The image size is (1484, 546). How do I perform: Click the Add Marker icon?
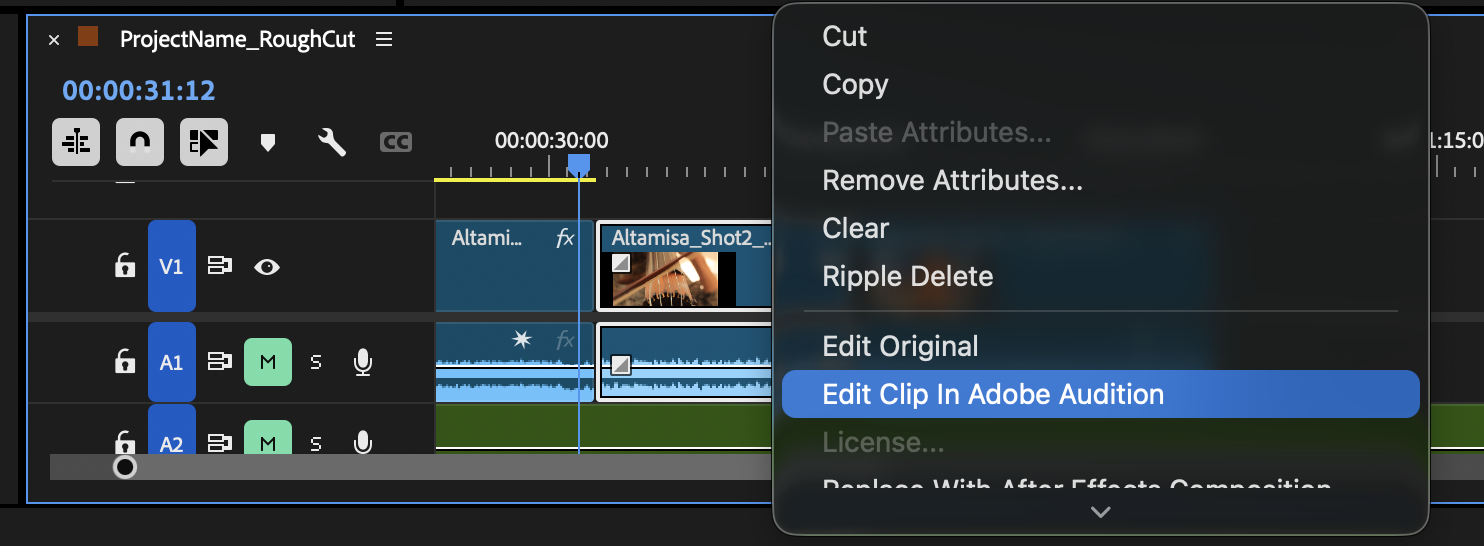tap(267, 143)
